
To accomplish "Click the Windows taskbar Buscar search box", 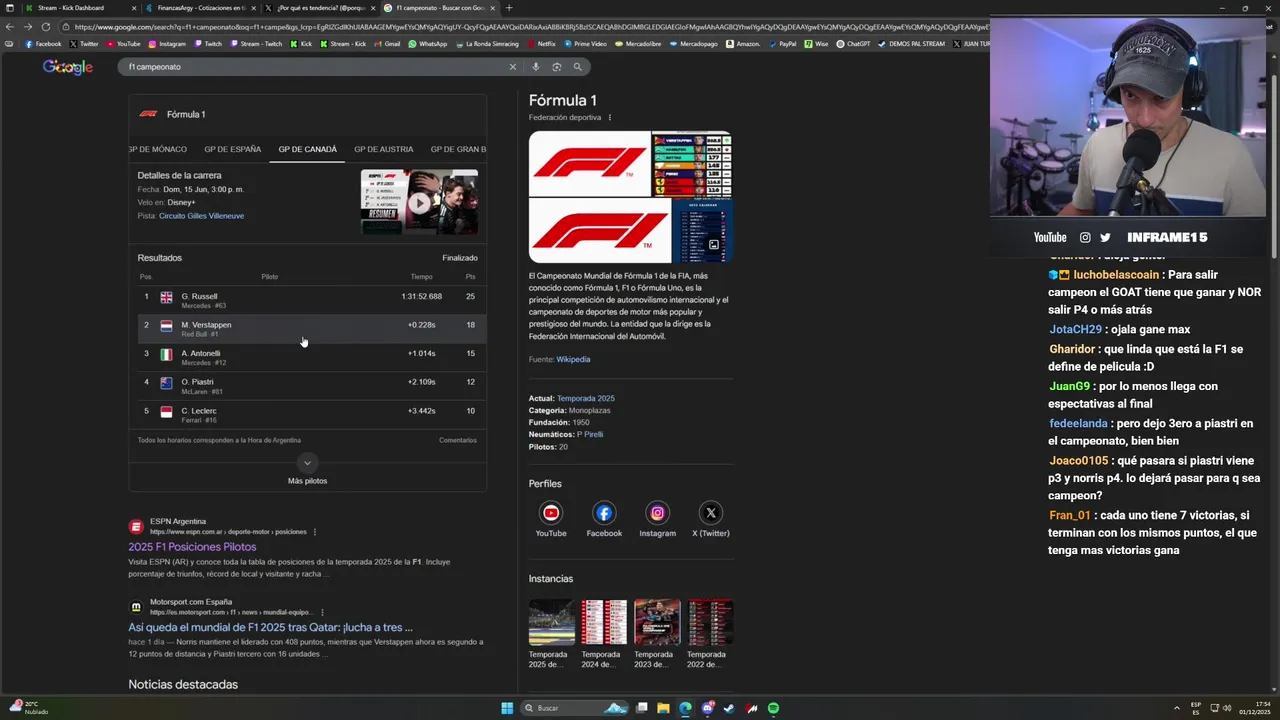I will [x=575, y=708].
